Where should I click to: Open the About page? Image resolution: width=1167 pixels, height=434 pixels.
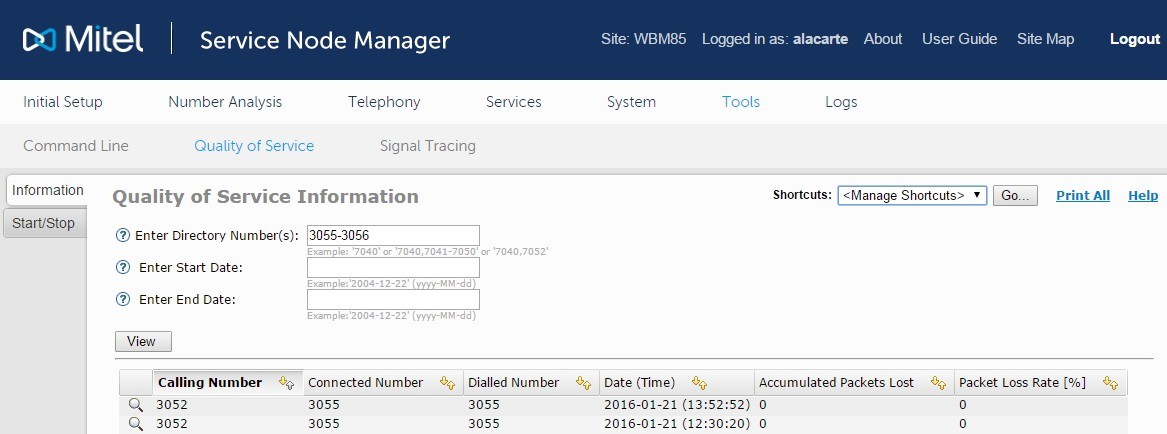[883, 39]
